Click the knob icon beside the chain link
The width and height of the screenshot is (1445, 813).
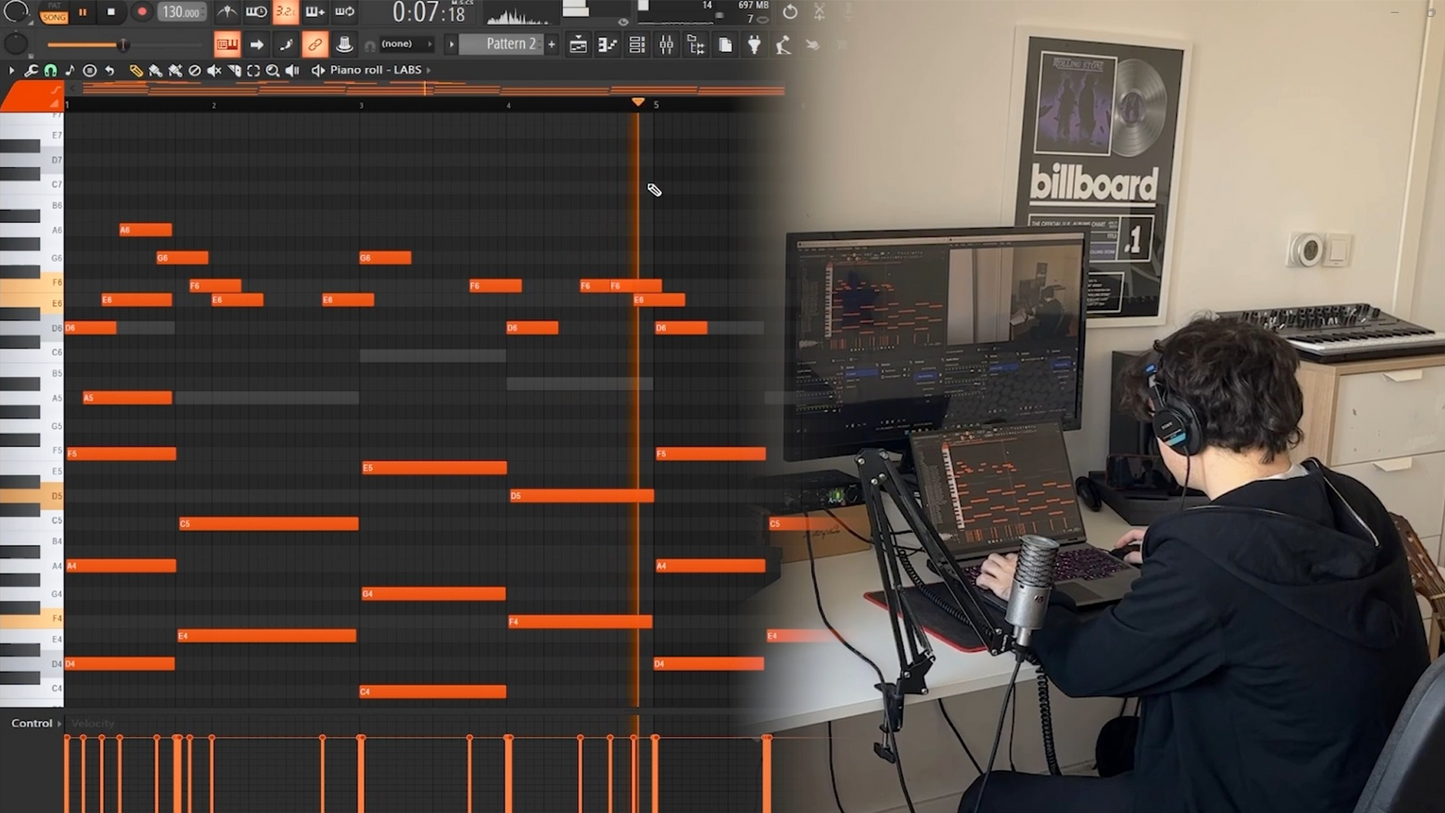point(344,44)
